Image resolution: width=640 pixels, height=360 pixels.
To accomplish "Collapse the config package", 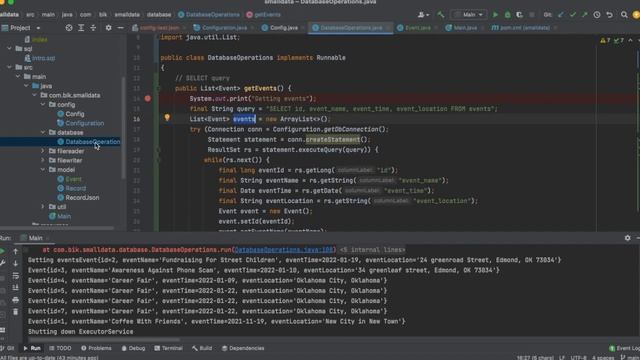I will (43, 104).
